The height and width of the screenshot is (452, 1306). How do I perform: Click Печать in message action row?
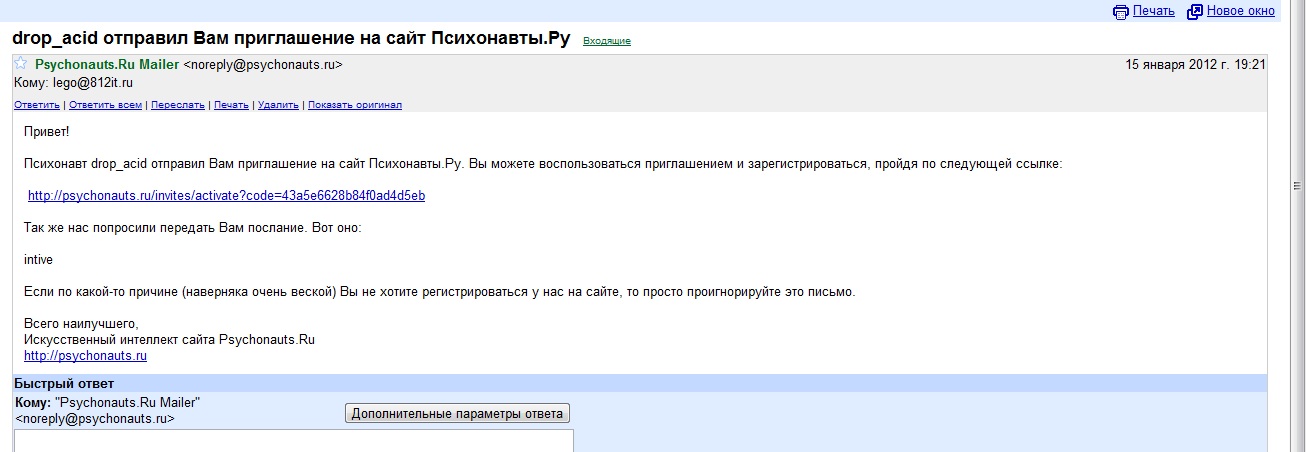231,104
